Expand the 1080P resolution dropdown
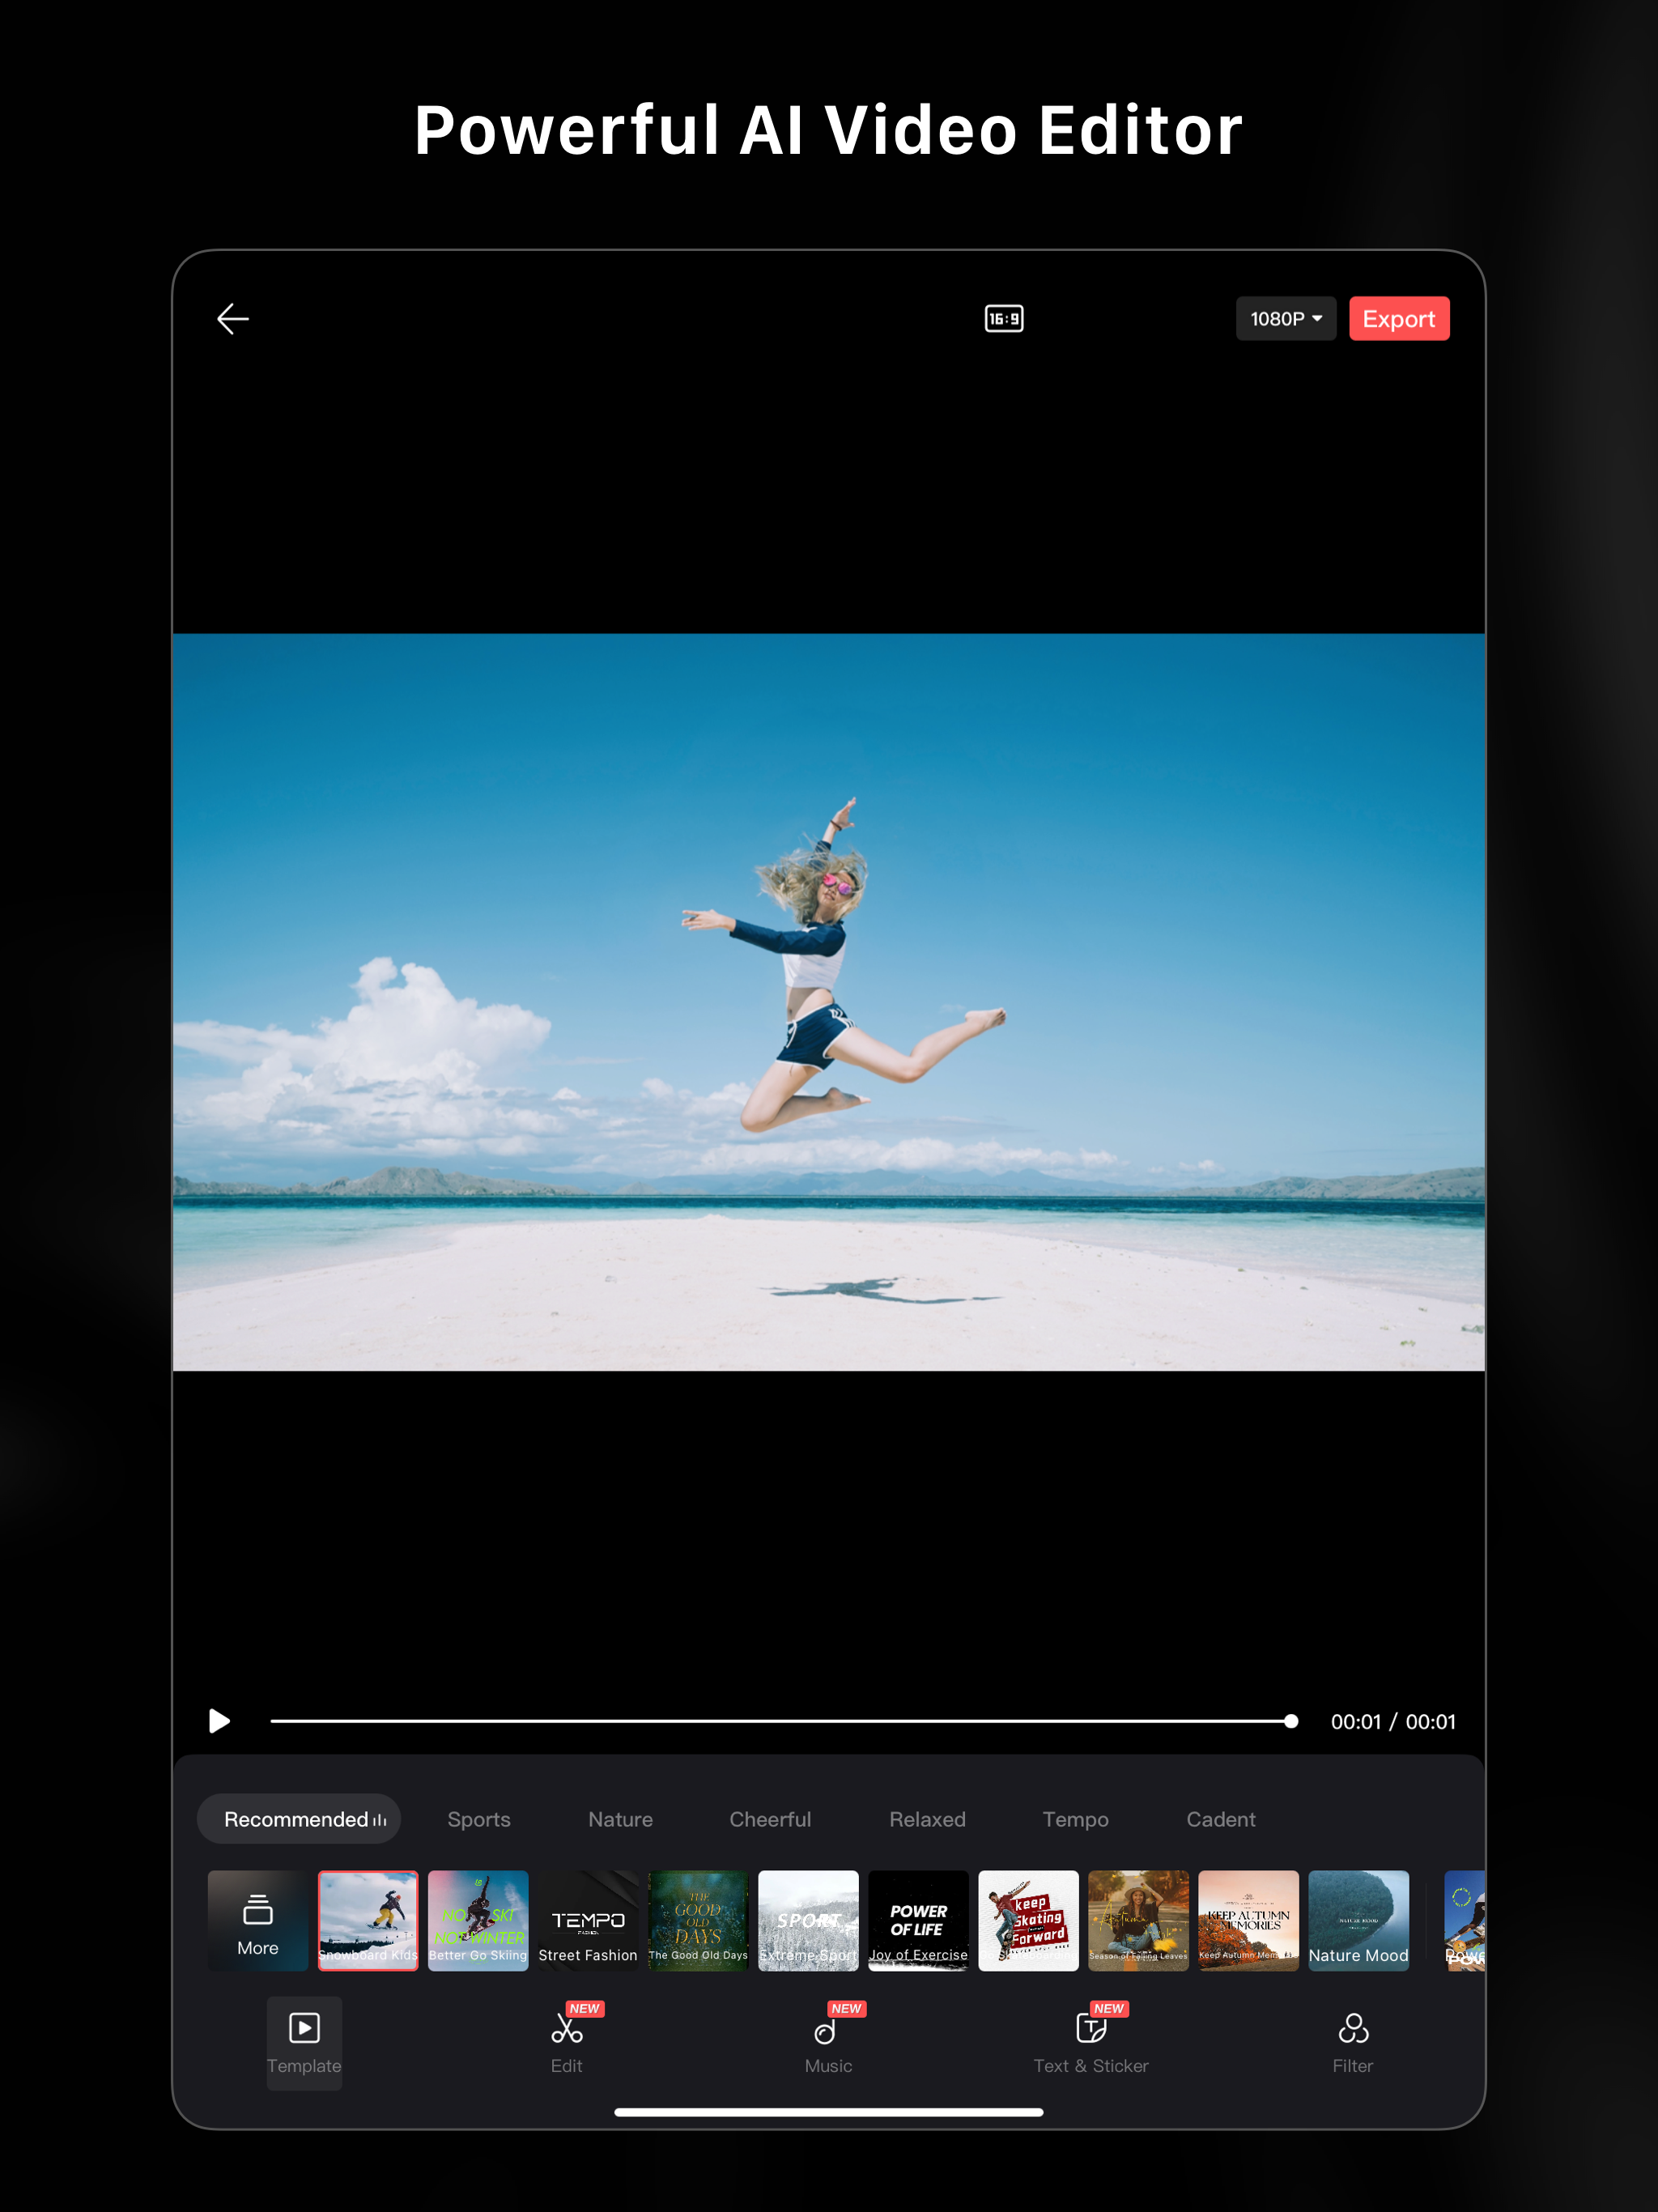Image resolution: width=1658 pixels, height=2212 pixels. 1285,319
